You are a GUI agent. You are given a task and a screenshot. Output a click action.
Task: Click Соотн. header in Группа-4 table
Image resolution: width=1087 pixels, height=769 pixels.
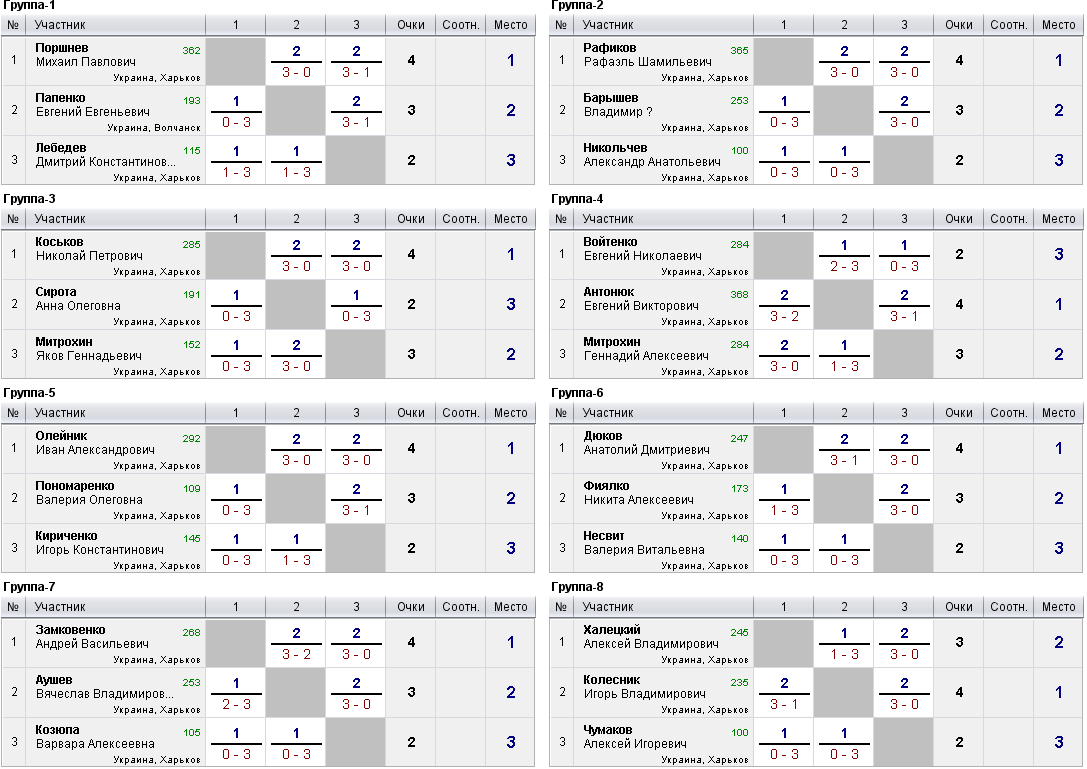tap(1008, 219)
